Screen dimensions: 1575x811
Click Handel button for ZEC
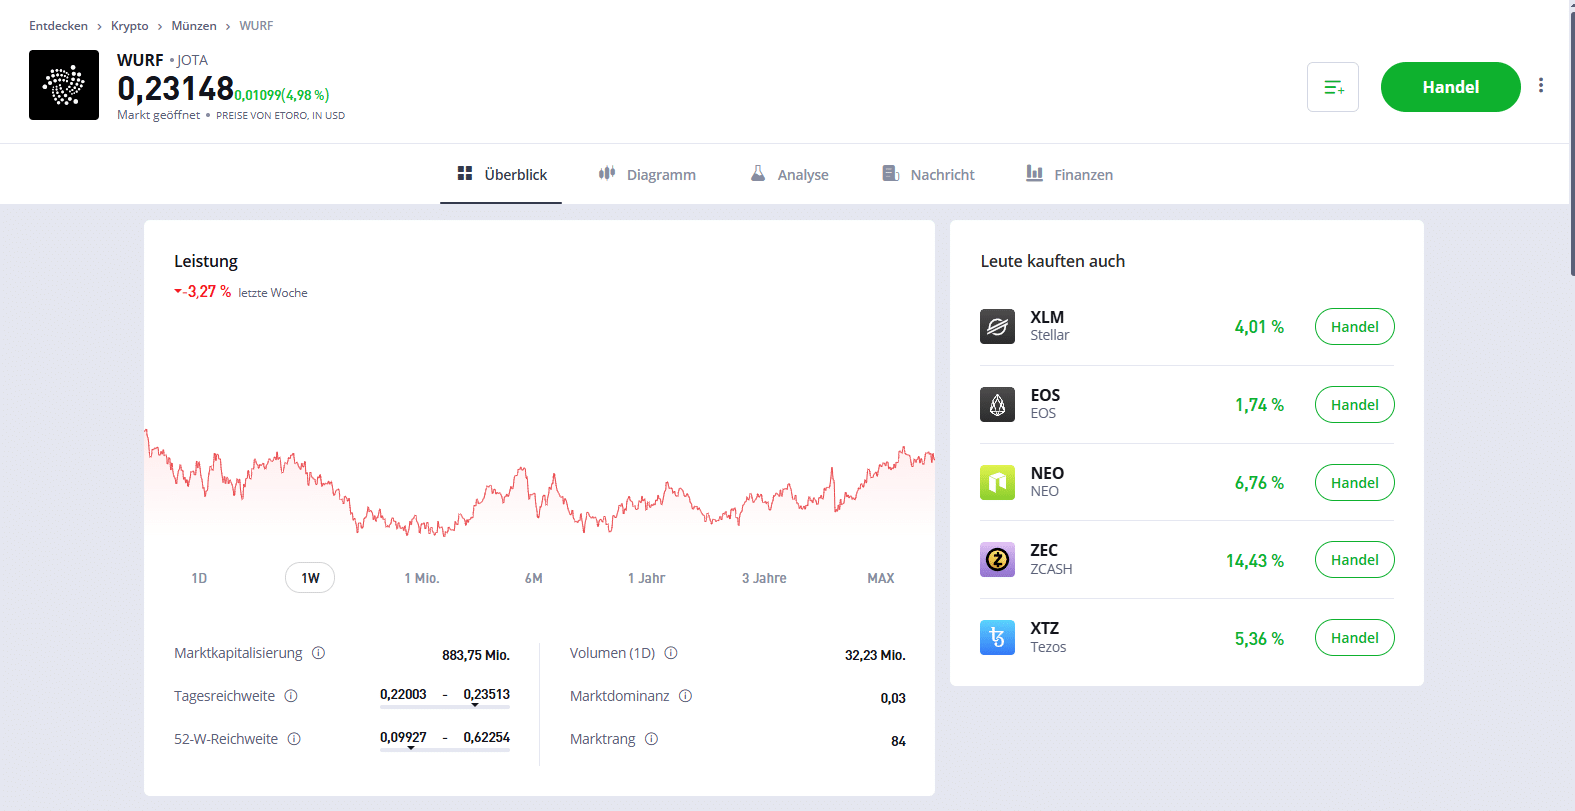pyautogui.click(x=1354, y=559)
